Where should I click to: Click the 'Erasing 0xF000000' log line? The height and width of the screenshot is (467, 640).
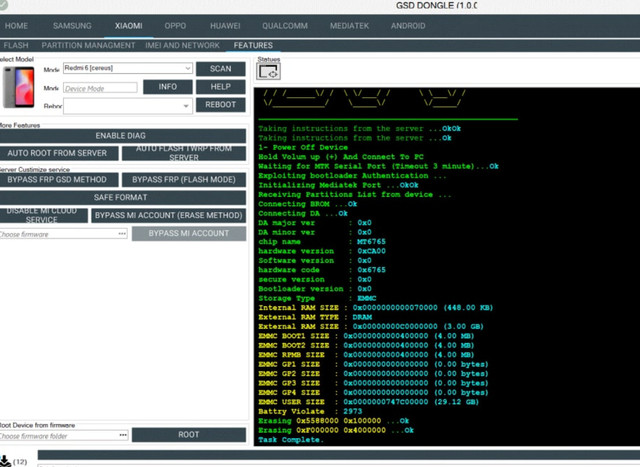click(336, 430)
